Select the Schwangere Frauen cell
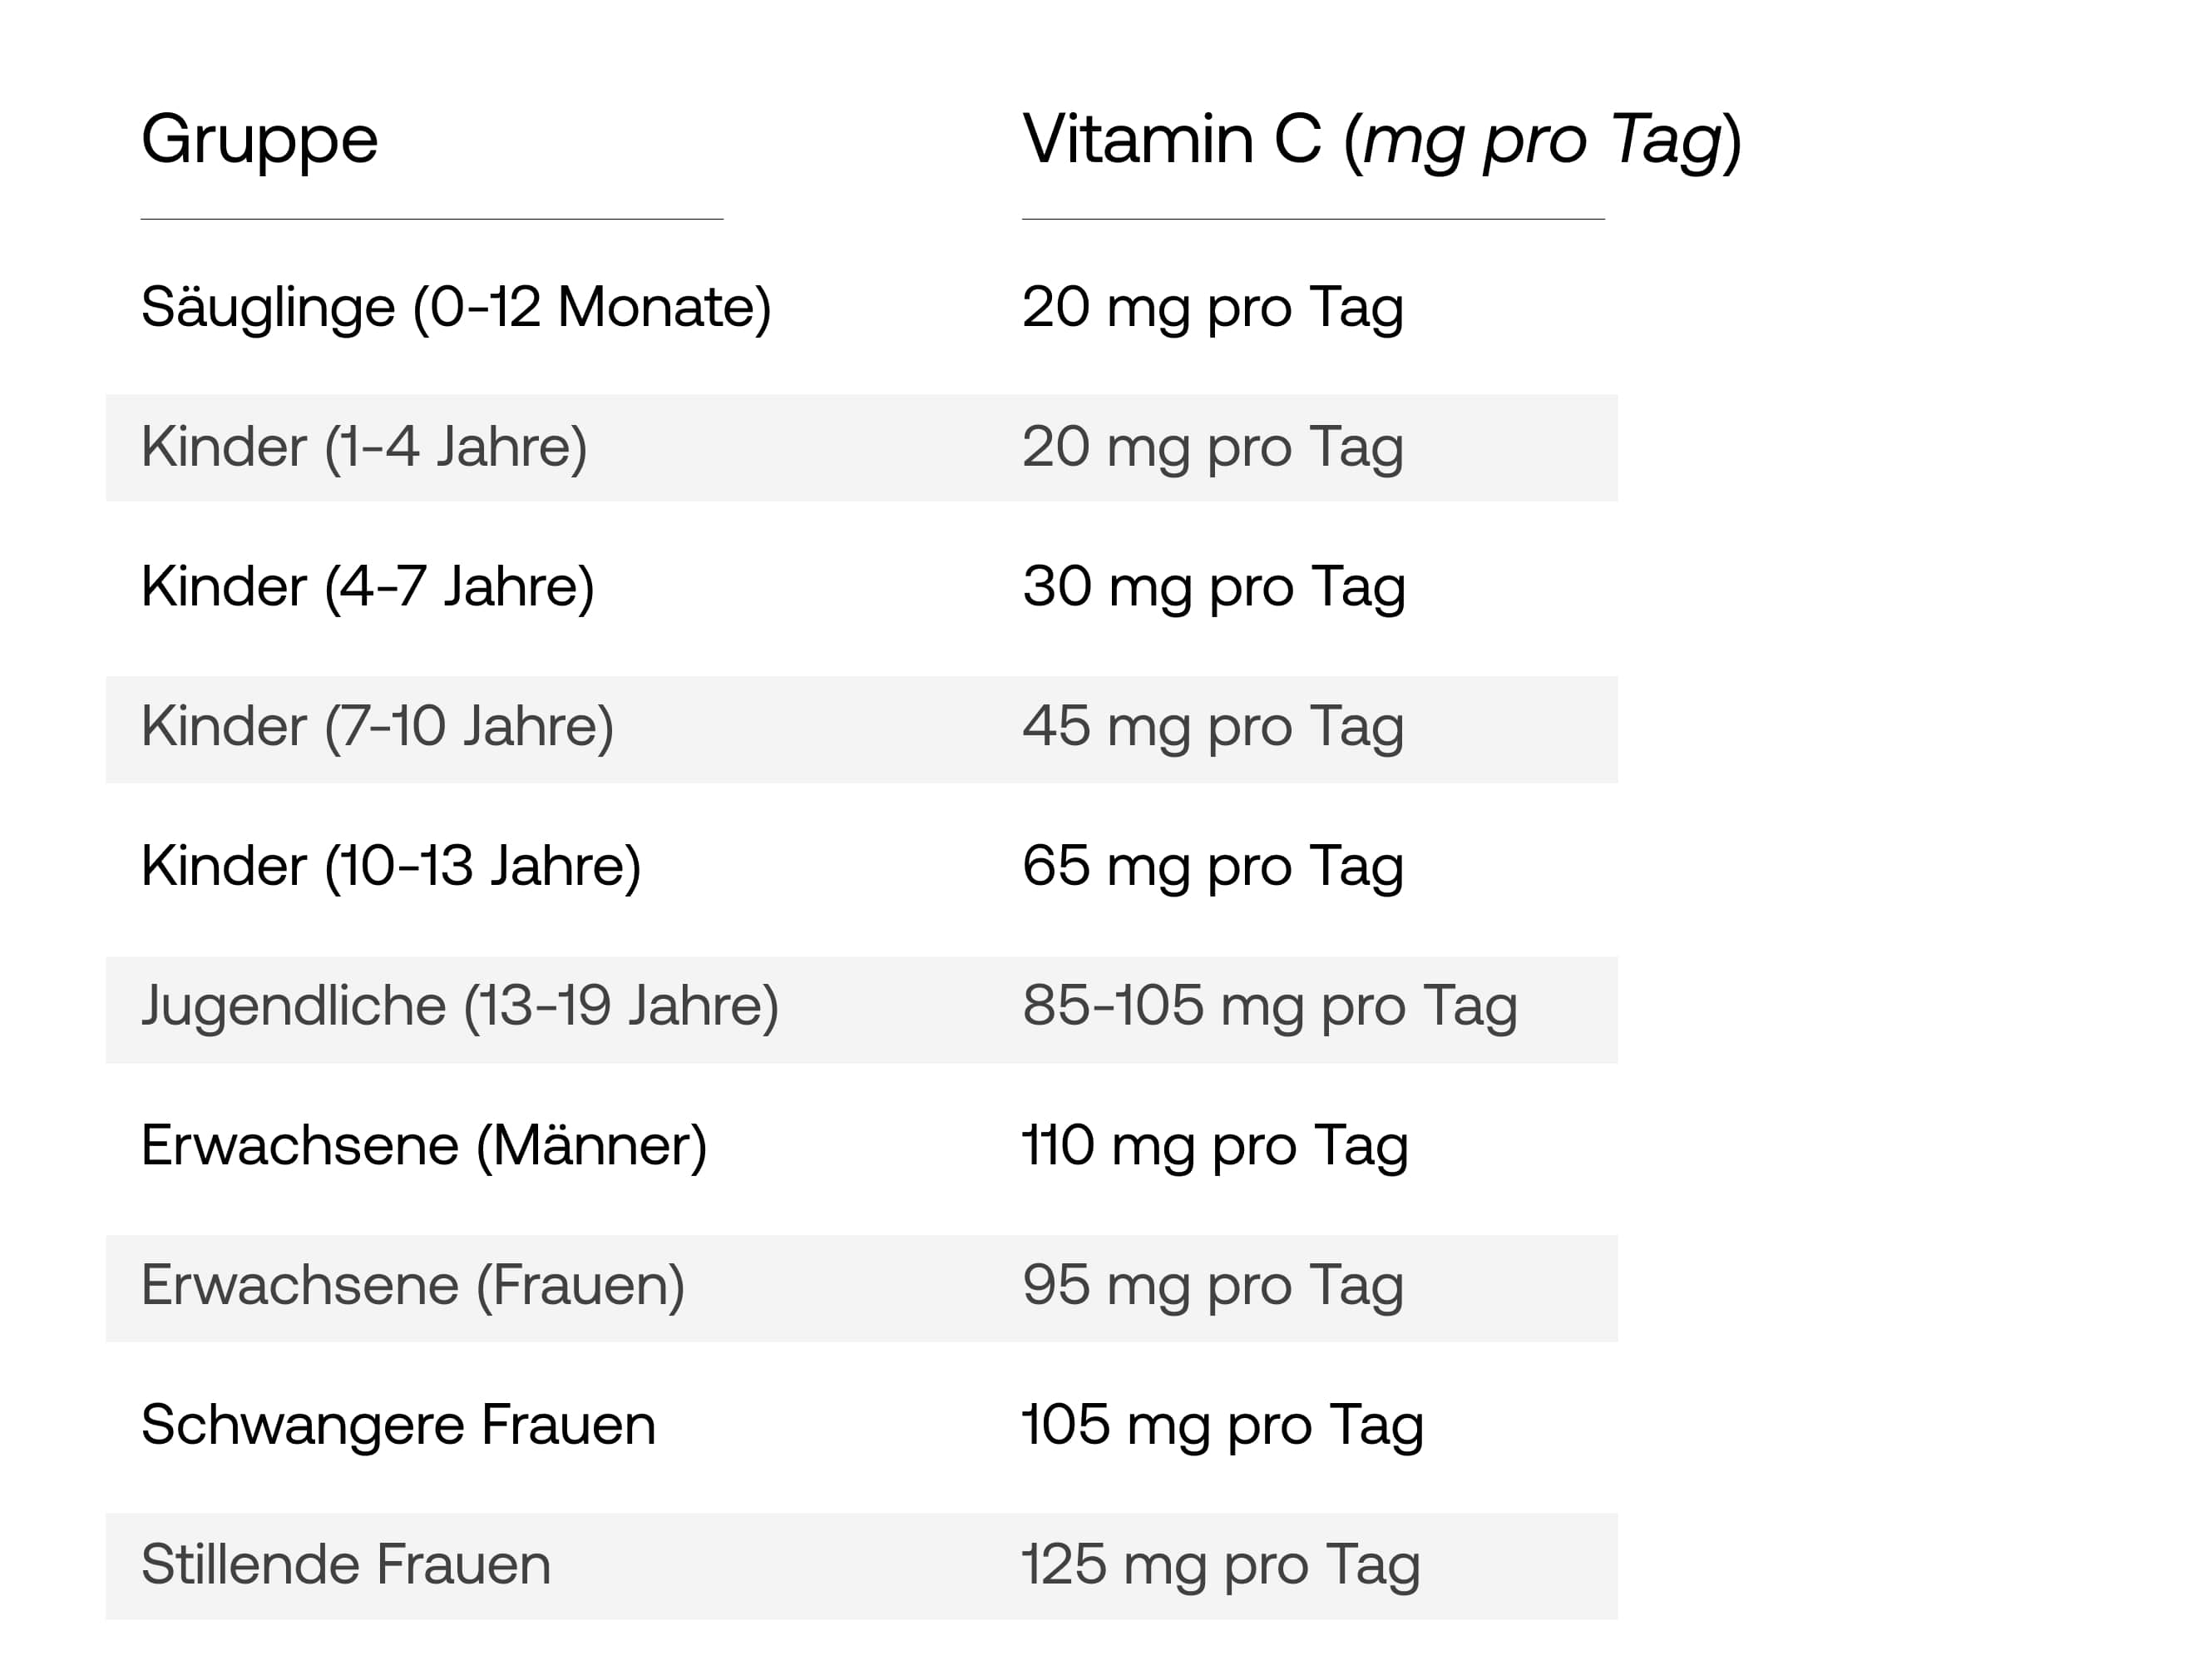 (398, 1425)
